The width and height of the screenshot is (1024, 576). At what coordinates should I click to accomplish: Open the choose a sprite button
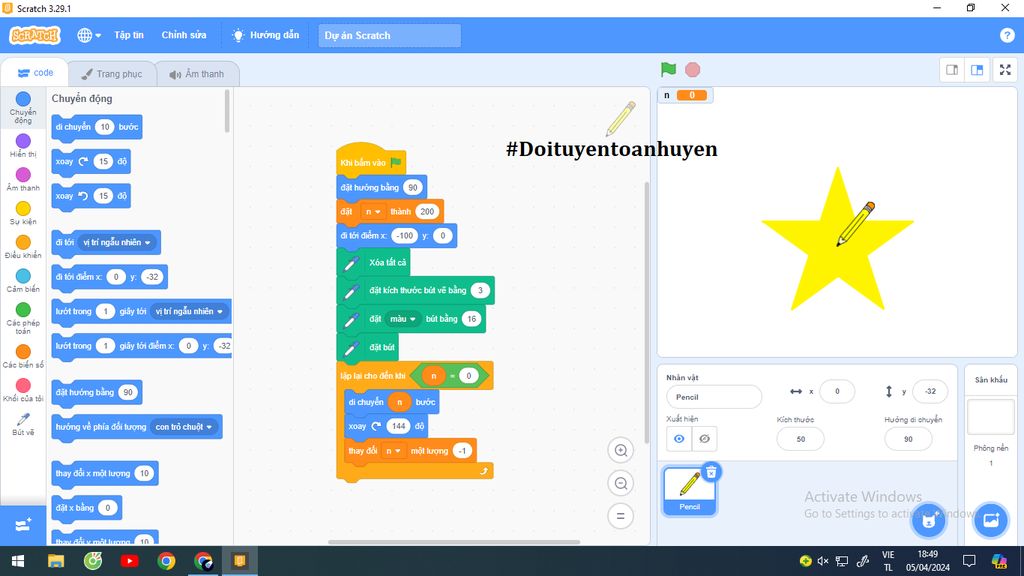pyautogui.click(x=928, y=520)
